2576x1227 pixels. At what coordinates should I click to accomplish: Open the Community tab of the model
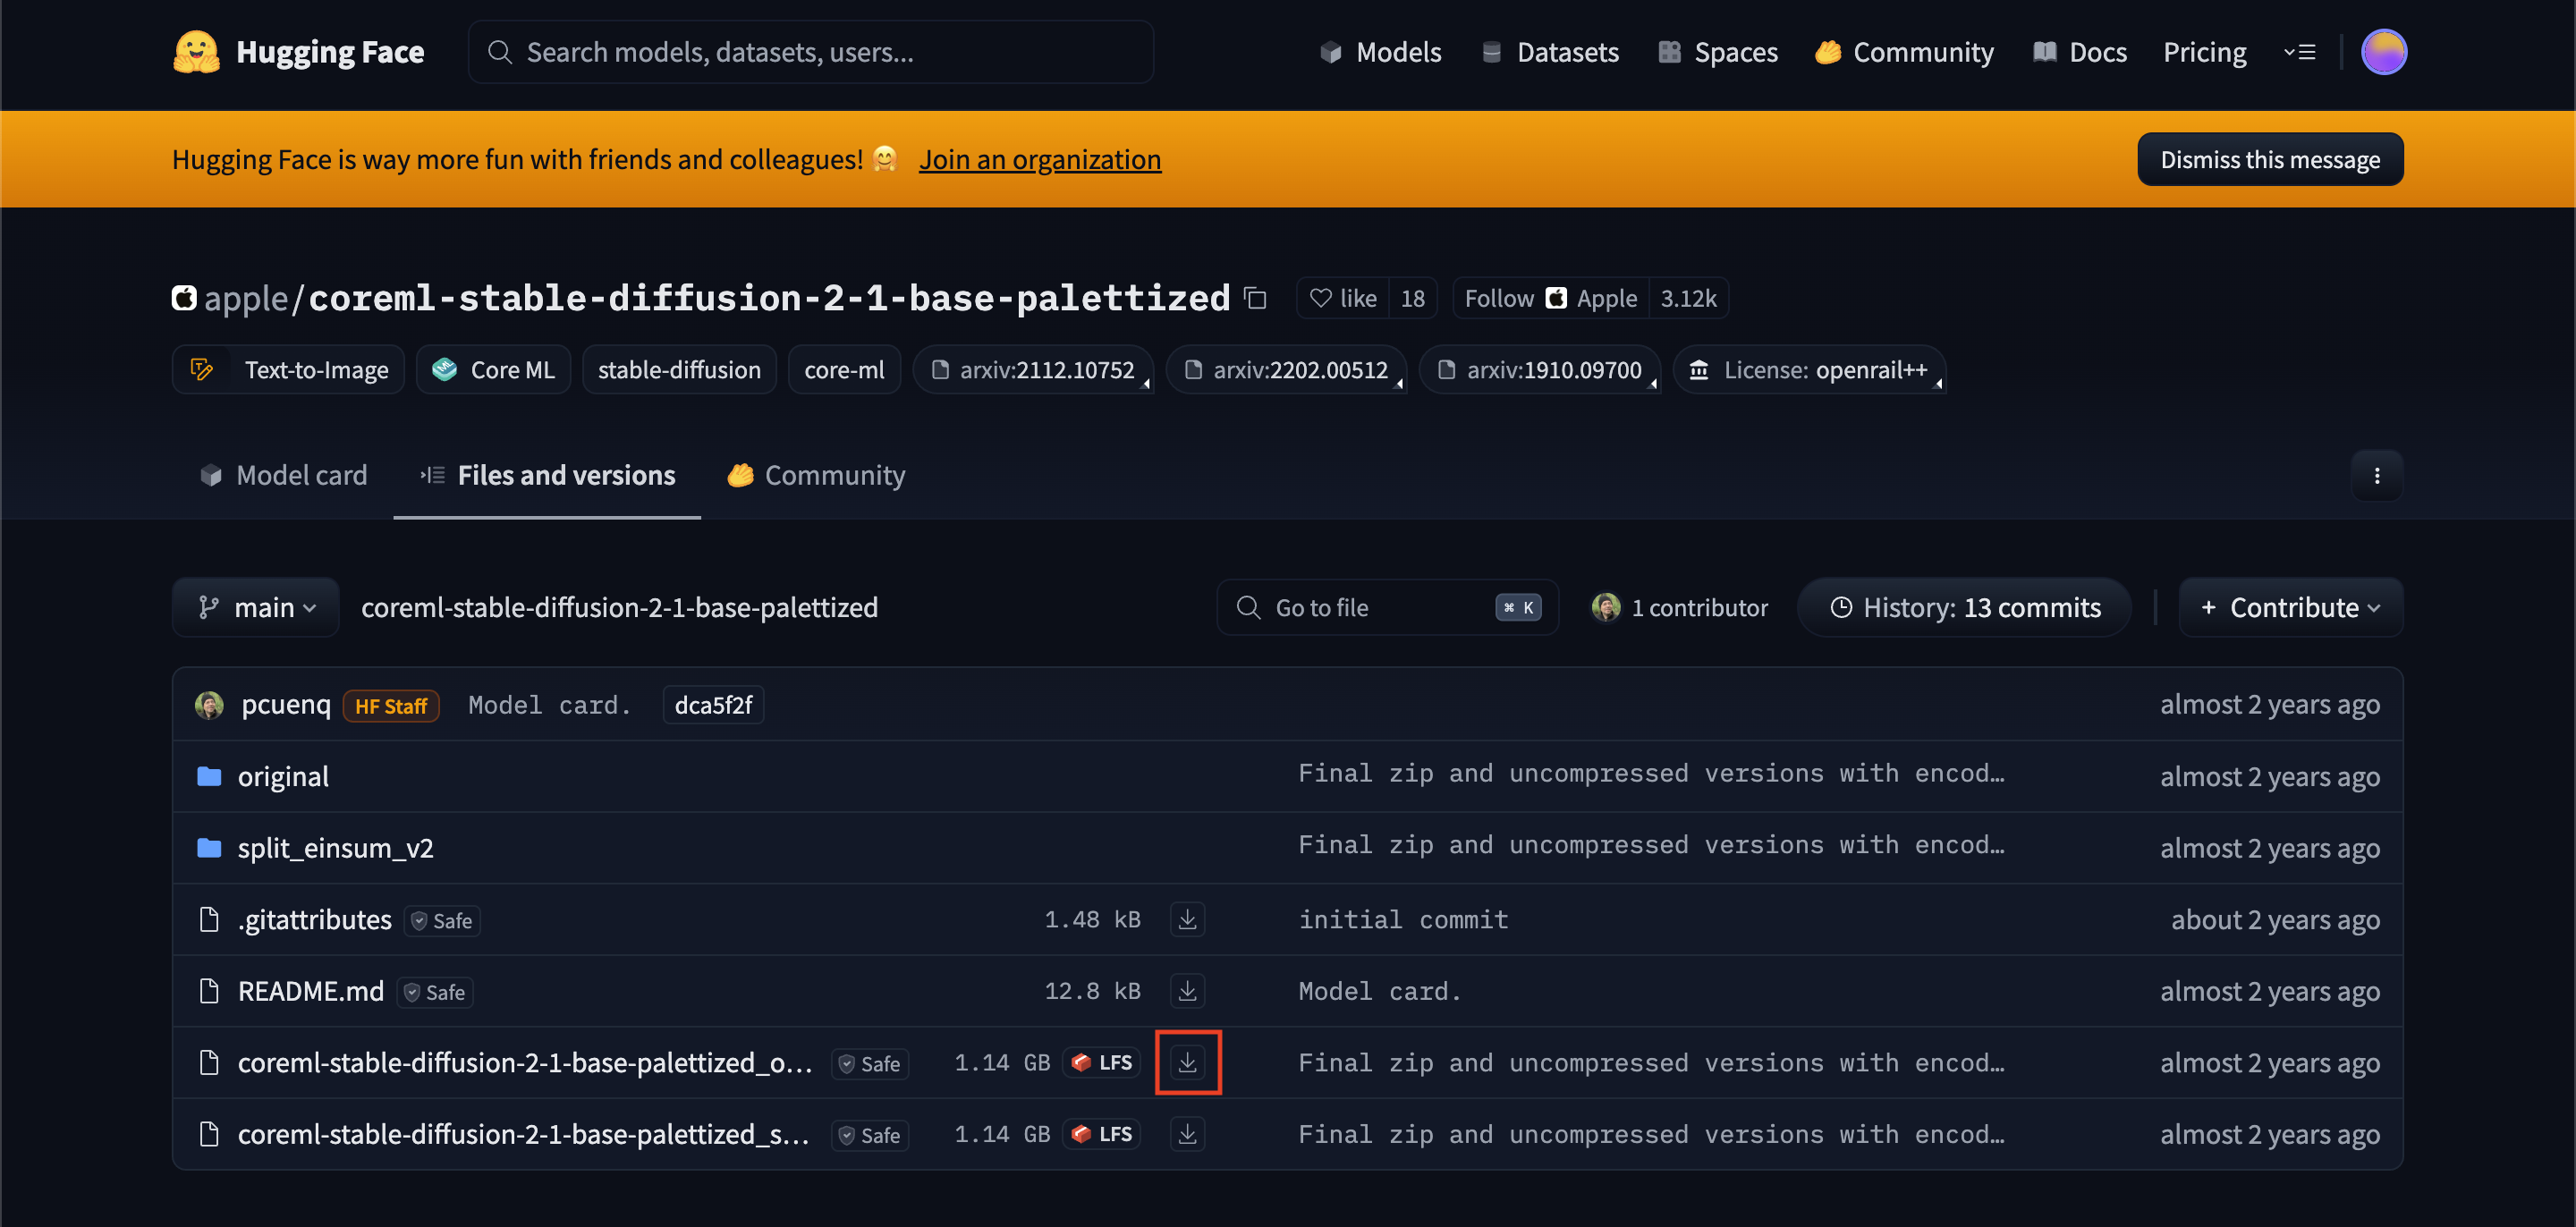[x=816, y=475]
